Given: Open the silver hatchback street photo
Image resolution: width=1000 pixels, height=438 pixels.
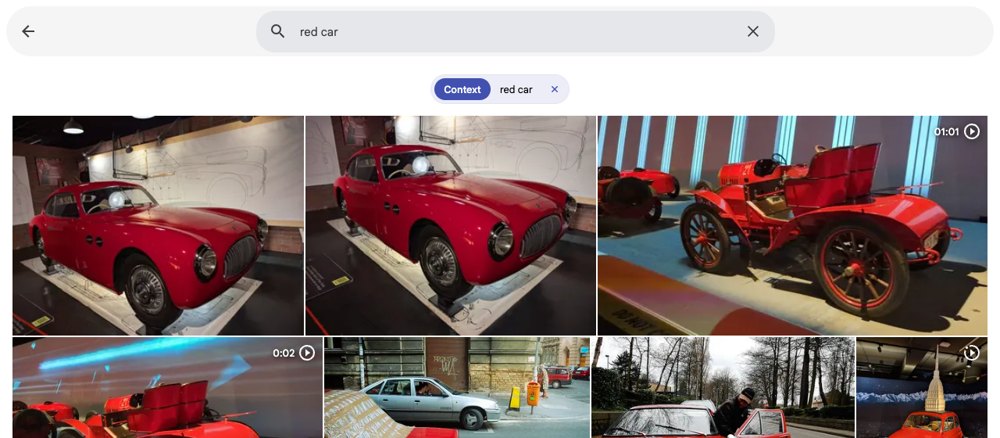Looking at the screenshot, I should point(457,388).
